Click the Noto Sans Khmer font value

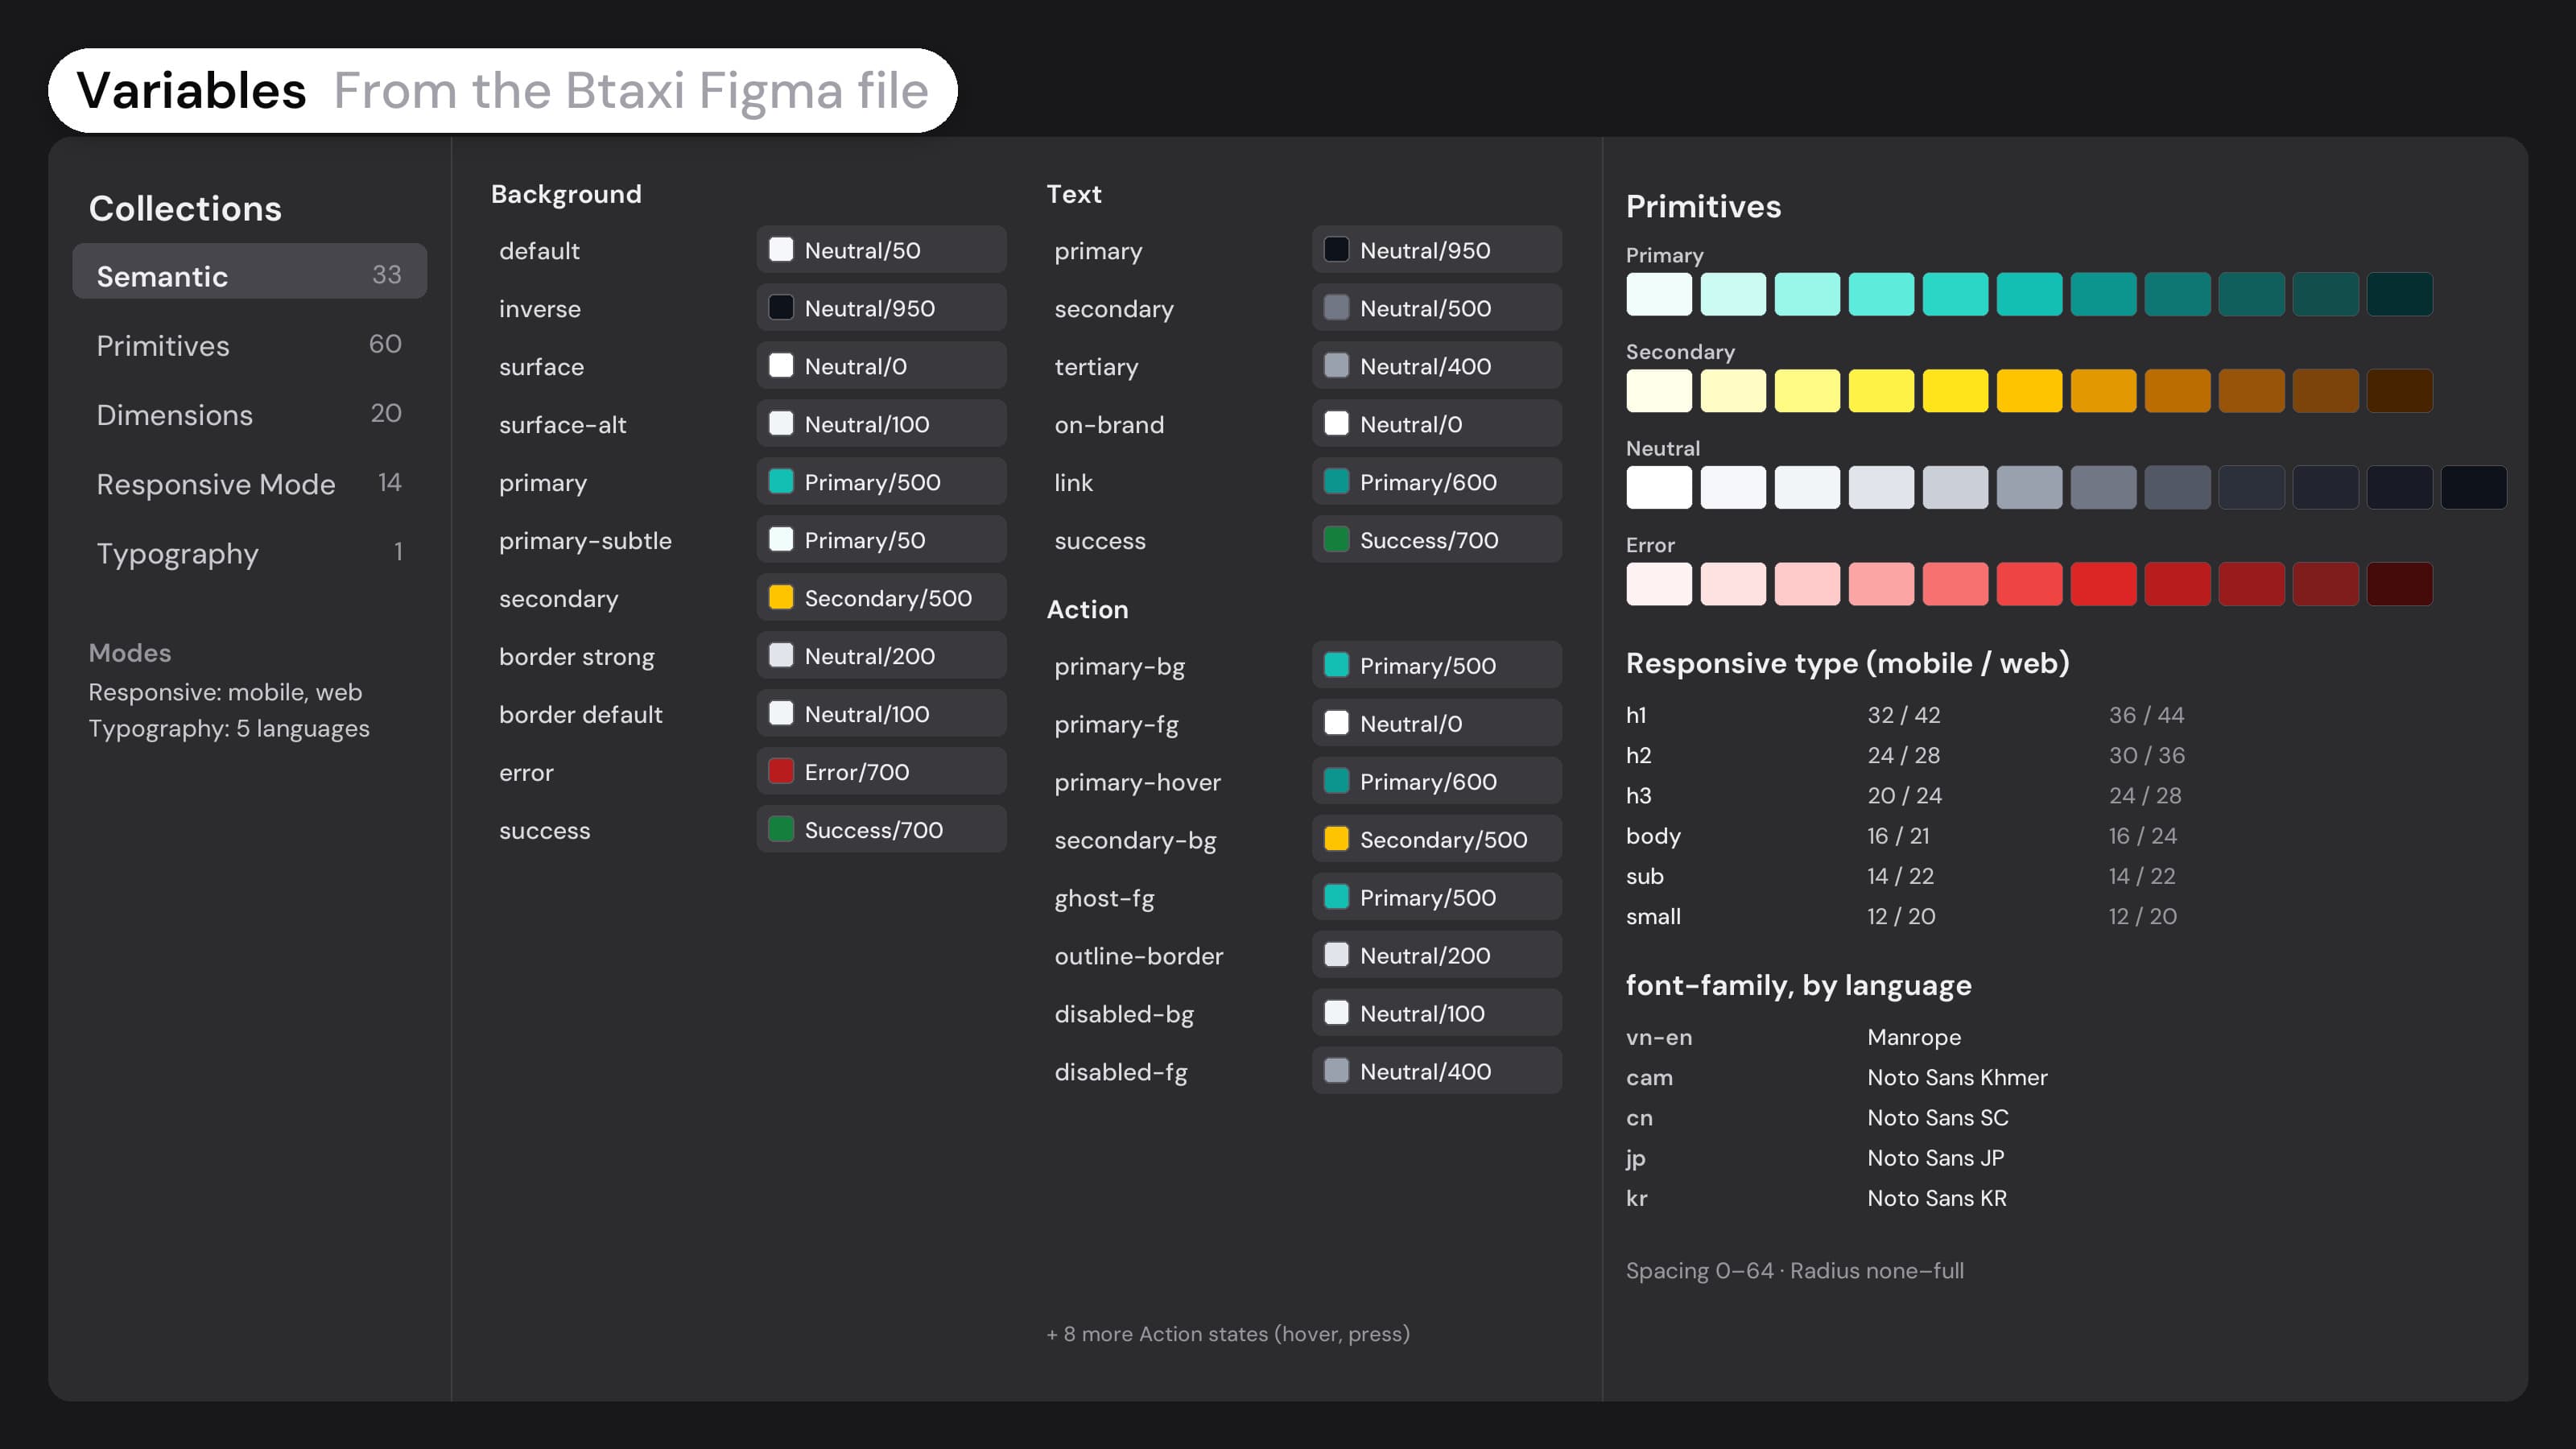coord(1957,1077)
